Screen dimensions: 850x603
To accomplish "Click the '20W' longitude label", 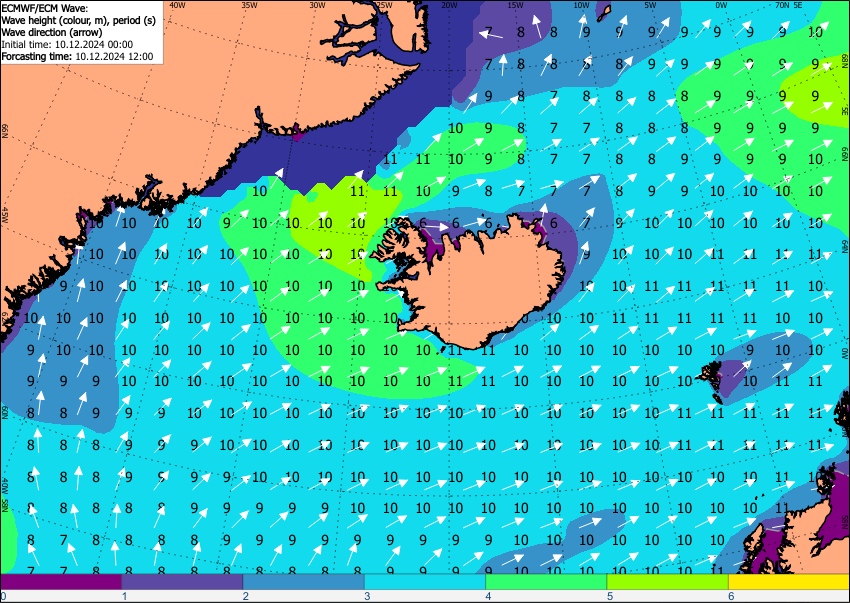I will [449, 5].
